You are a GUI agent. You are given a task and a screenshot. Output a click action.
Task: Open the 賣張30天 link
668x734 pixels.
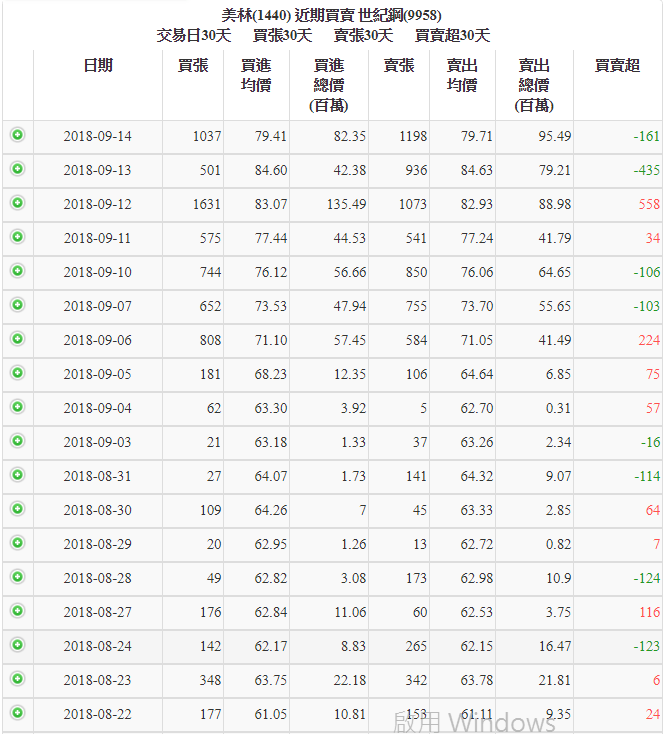click(x=363, y=36)
